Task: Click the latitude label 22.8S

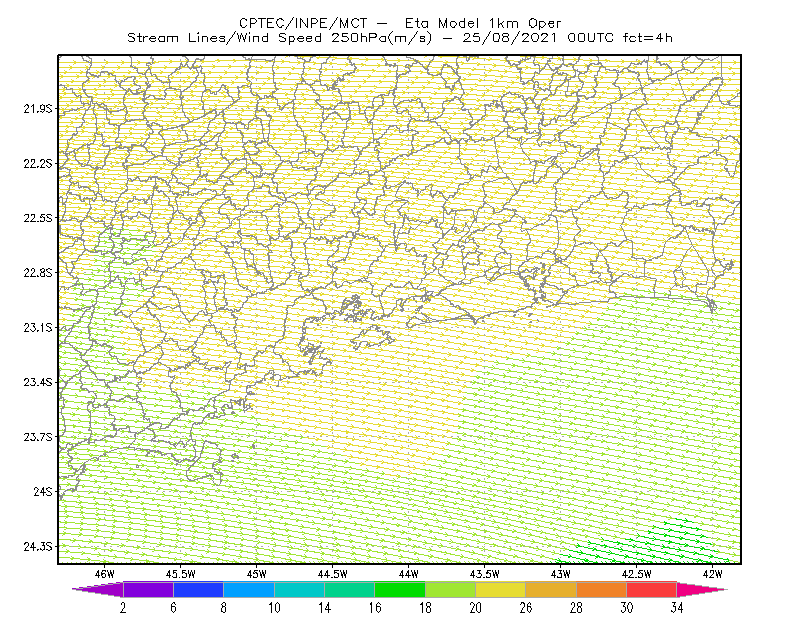Action: point(37,273)
